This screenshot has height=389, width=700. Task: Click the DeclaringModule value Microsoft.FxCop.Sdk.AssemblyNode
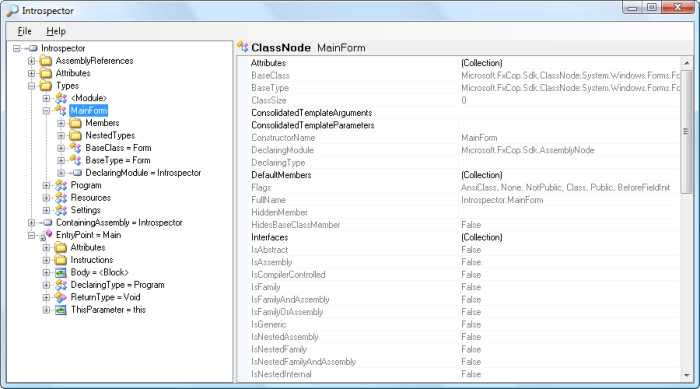[x=528, y=150]
